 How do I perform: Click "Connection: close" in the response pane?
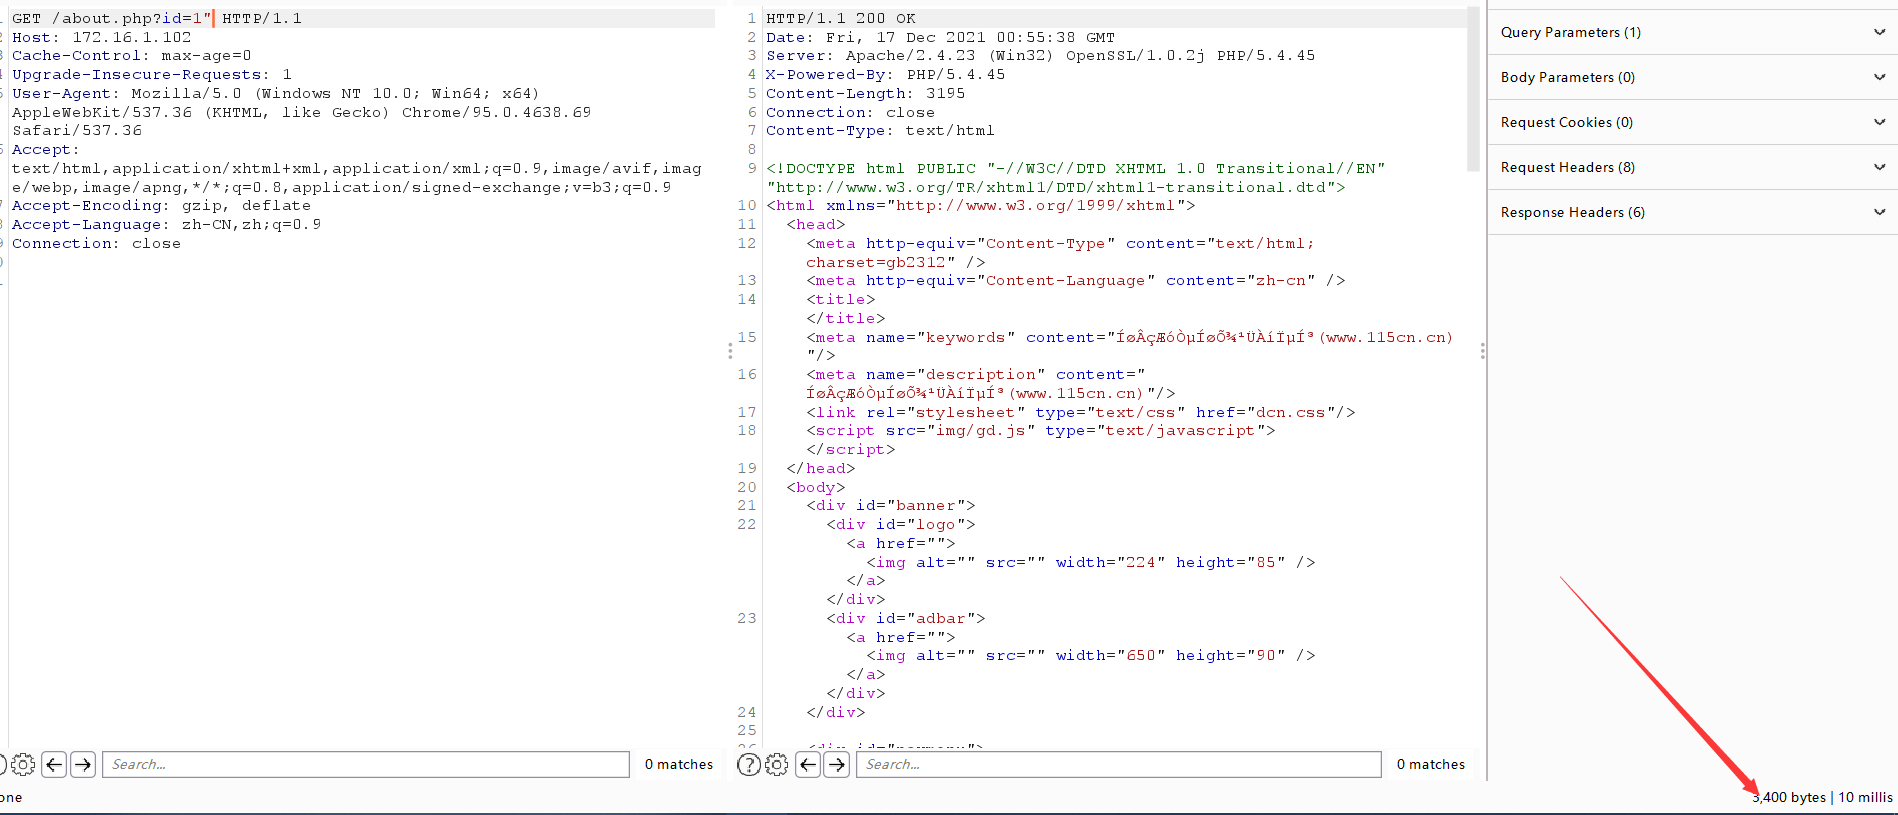(850, 113)
